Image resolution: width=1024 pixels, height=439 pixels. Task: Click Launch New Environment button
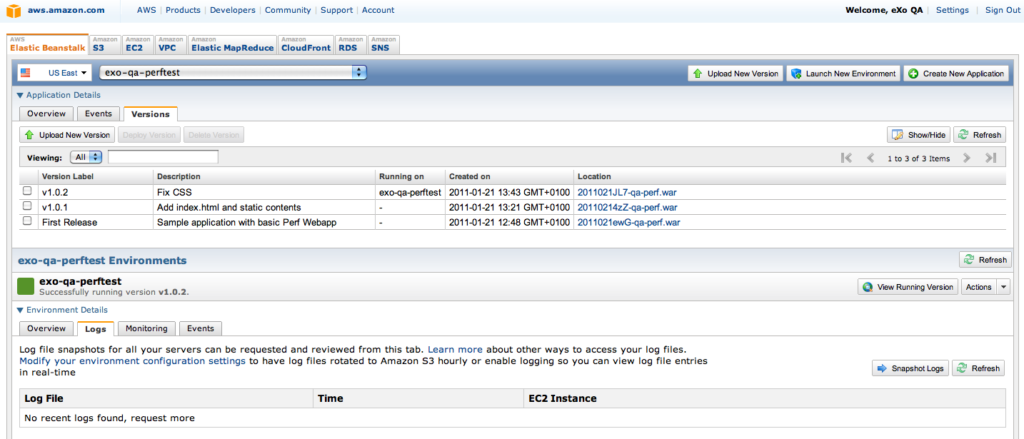pos(843,74)
